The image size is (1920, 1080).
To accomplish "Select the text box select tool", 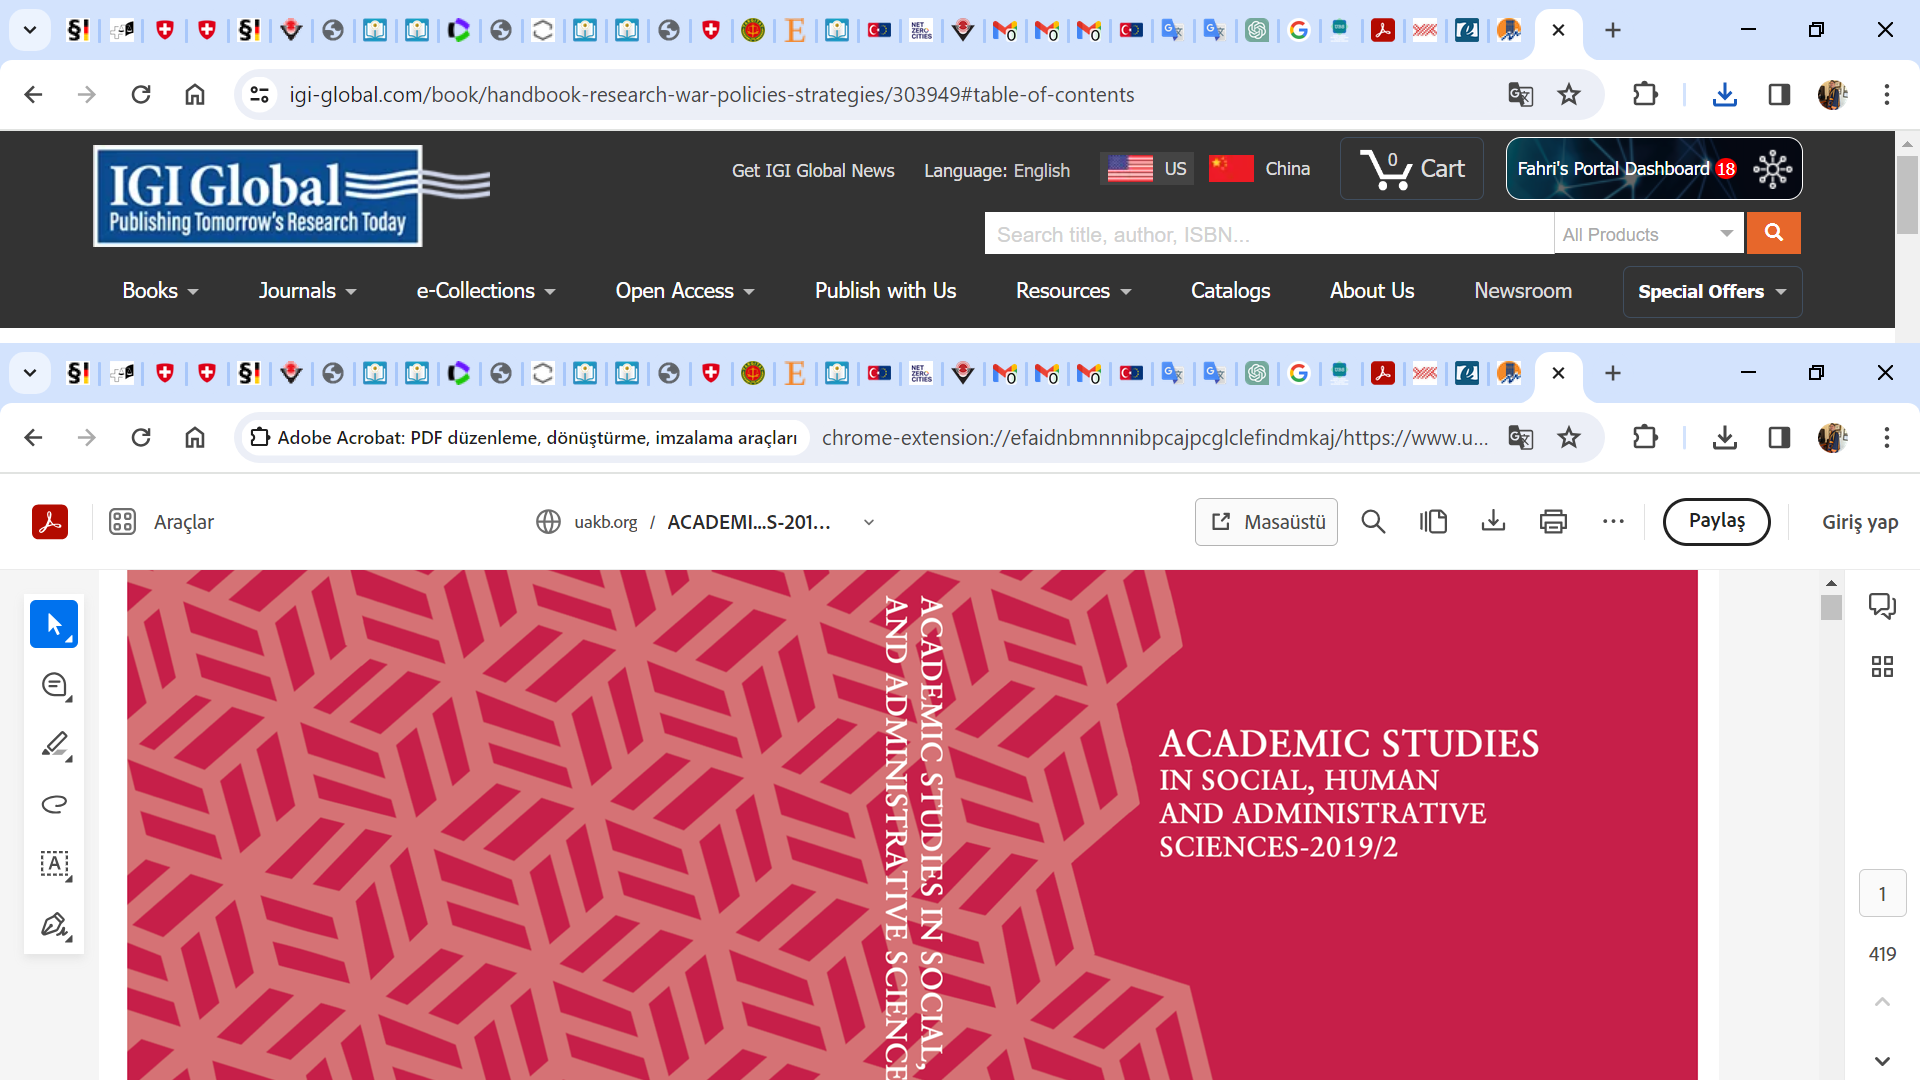I will pos(55,865).
